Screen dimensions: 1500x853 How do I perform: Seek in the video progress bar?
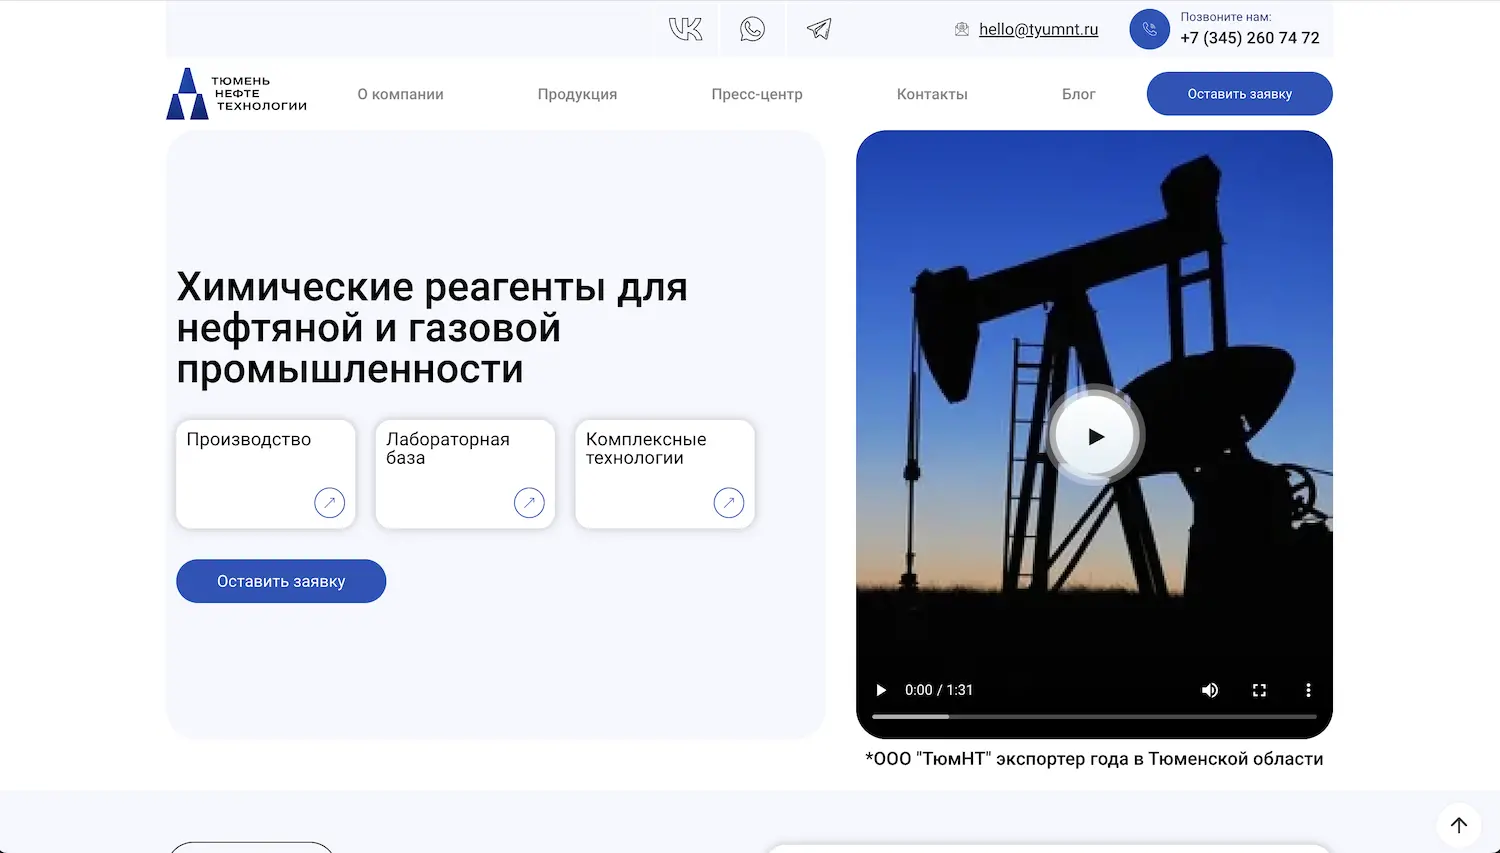coord(1094,716)
